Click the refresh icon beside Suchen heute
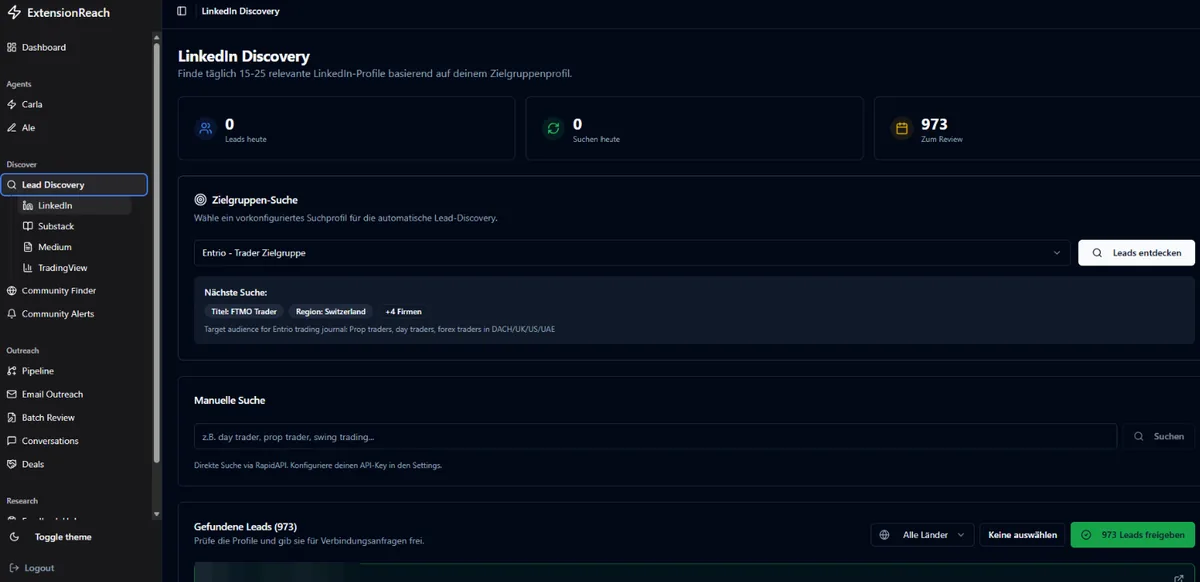 [553, 128]
